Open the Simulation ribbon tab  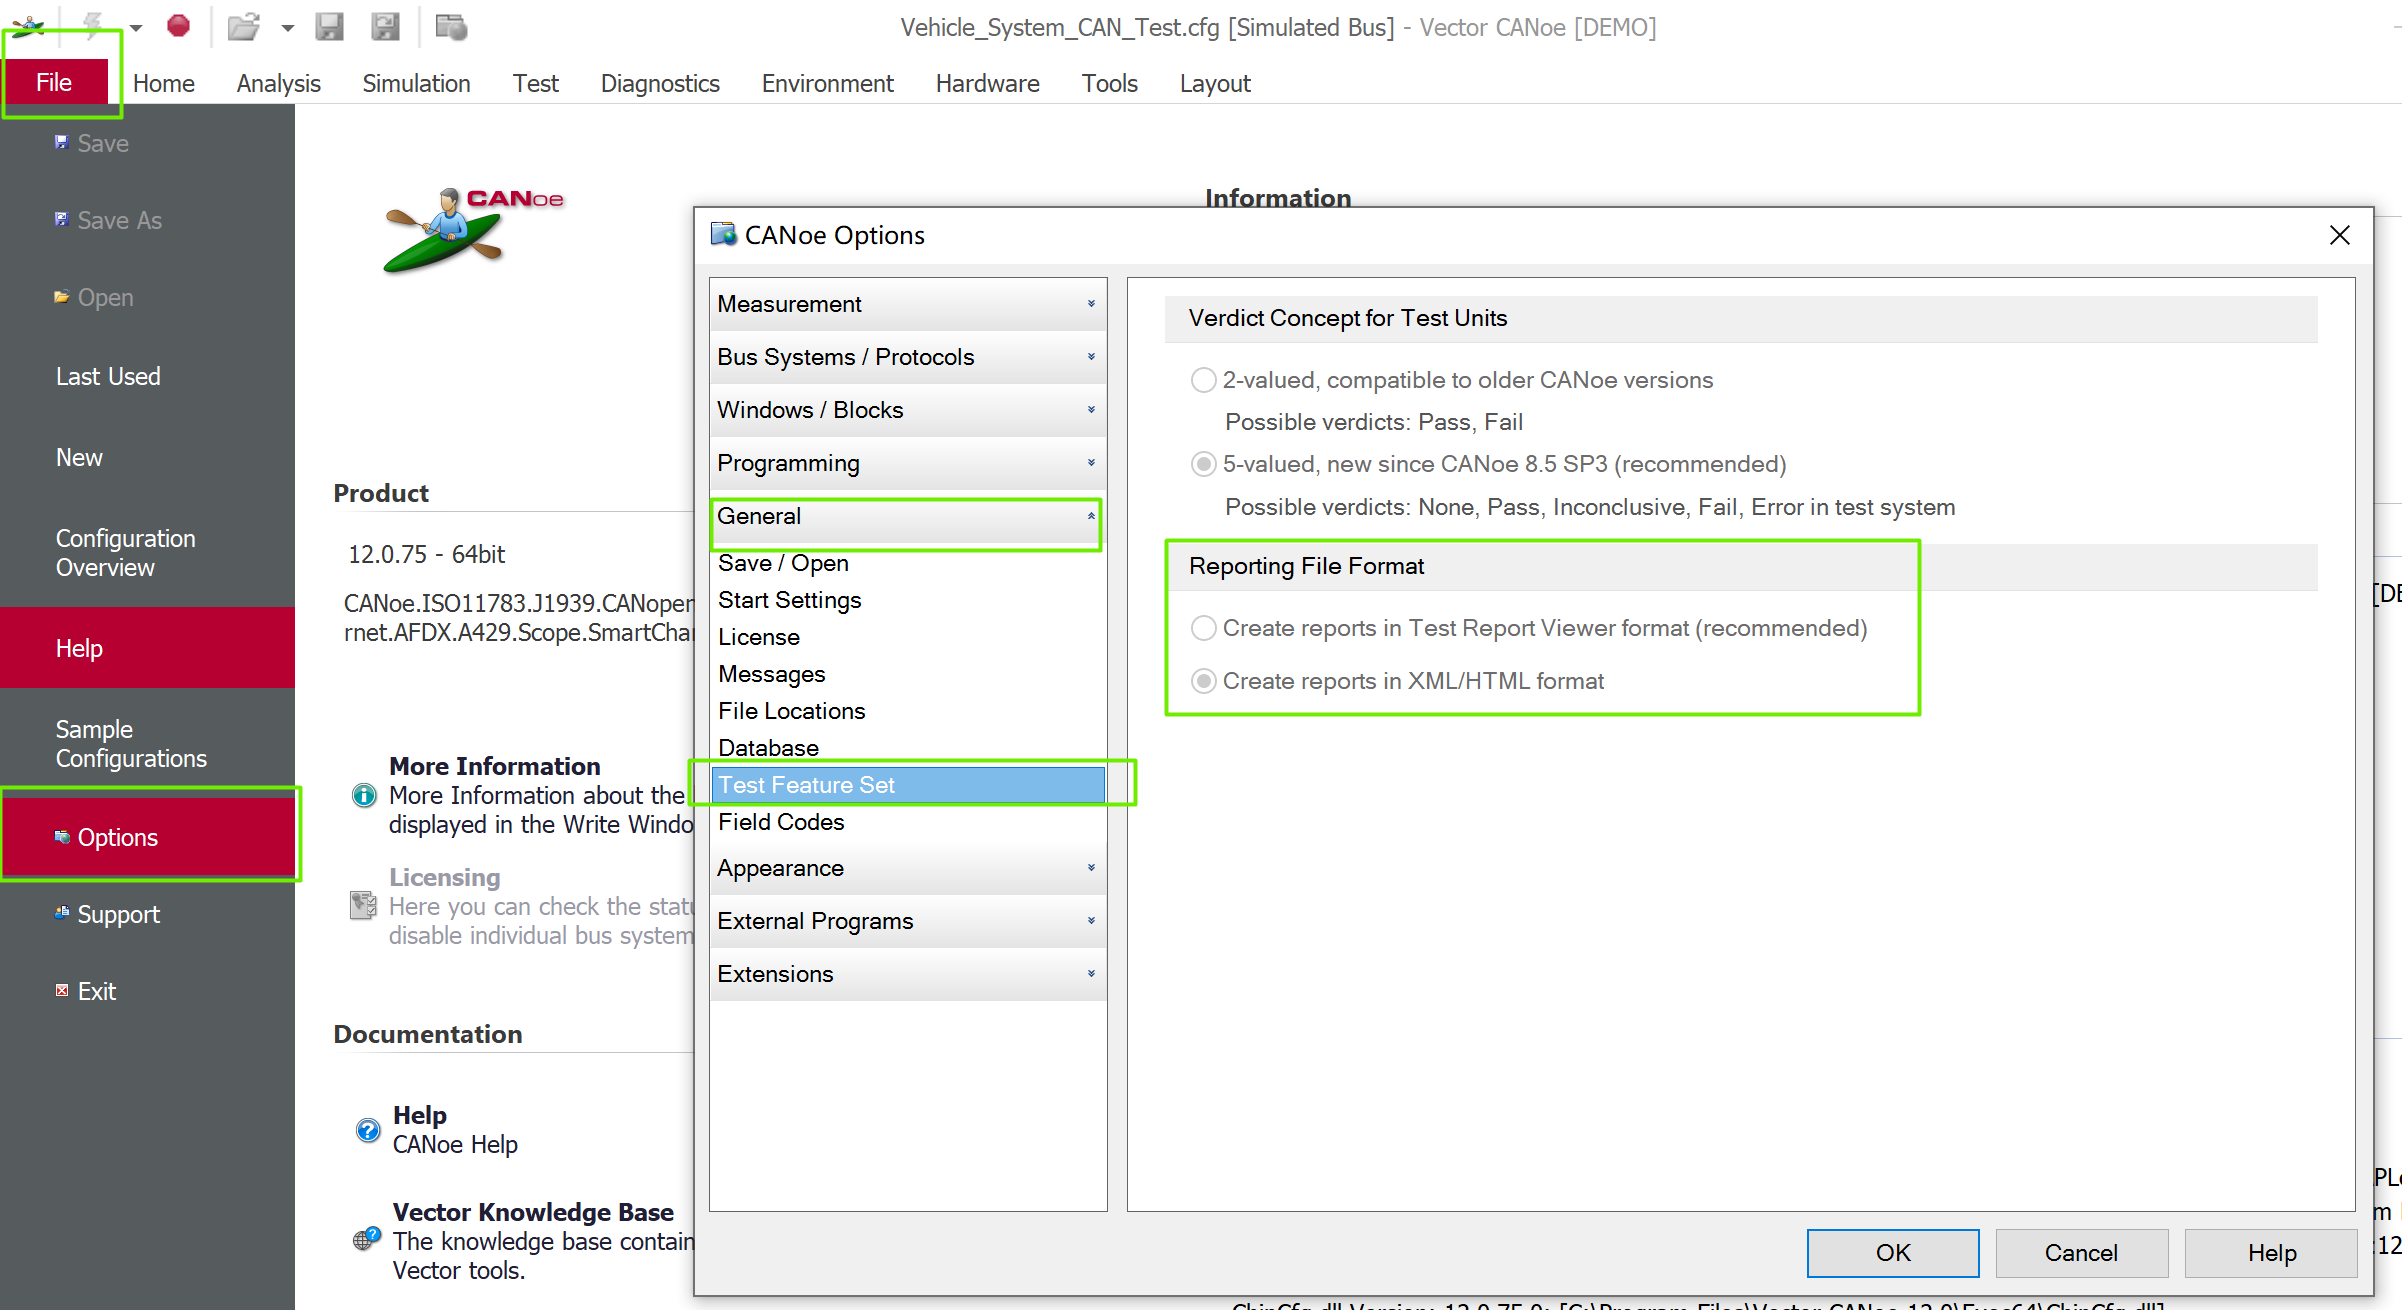pos(416,83)
